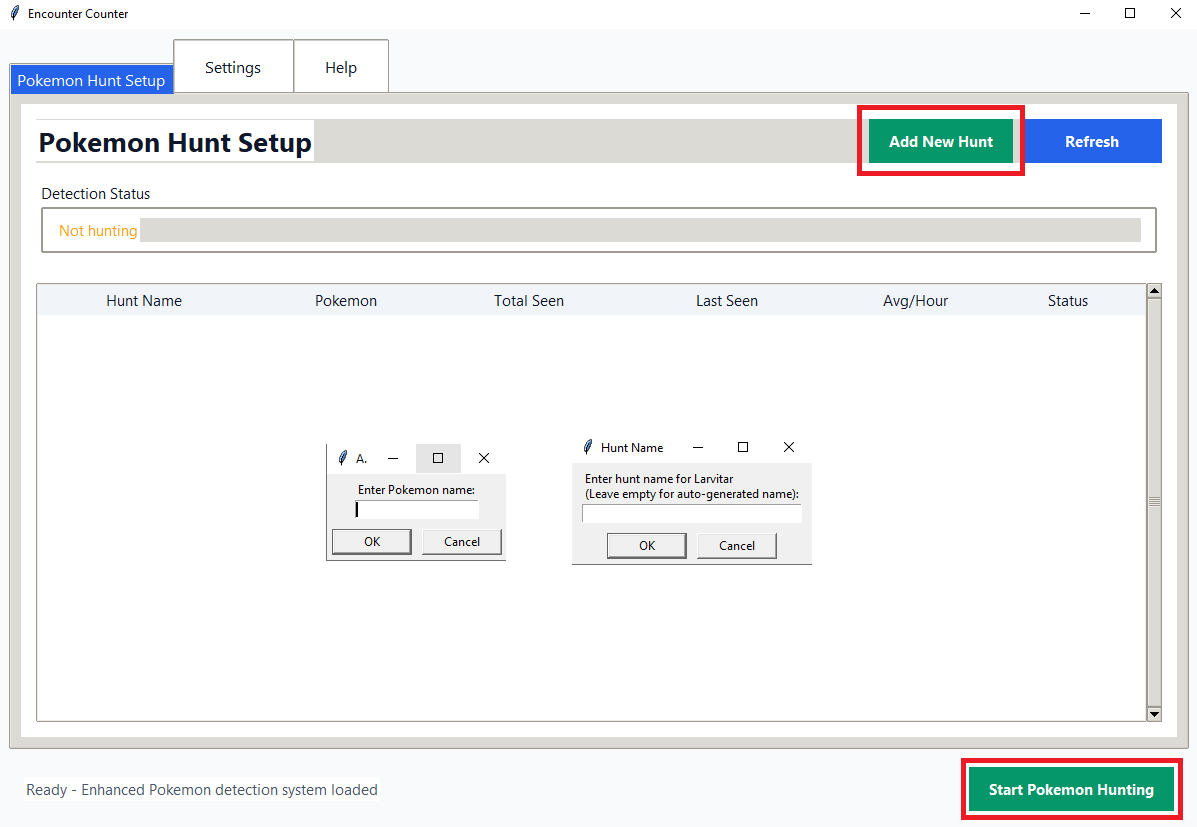The width and height of the screenshot is (1197, 827).
Task: Close the Encounter Counter window
Action: pyautogui.click(x=1176, y=13)
